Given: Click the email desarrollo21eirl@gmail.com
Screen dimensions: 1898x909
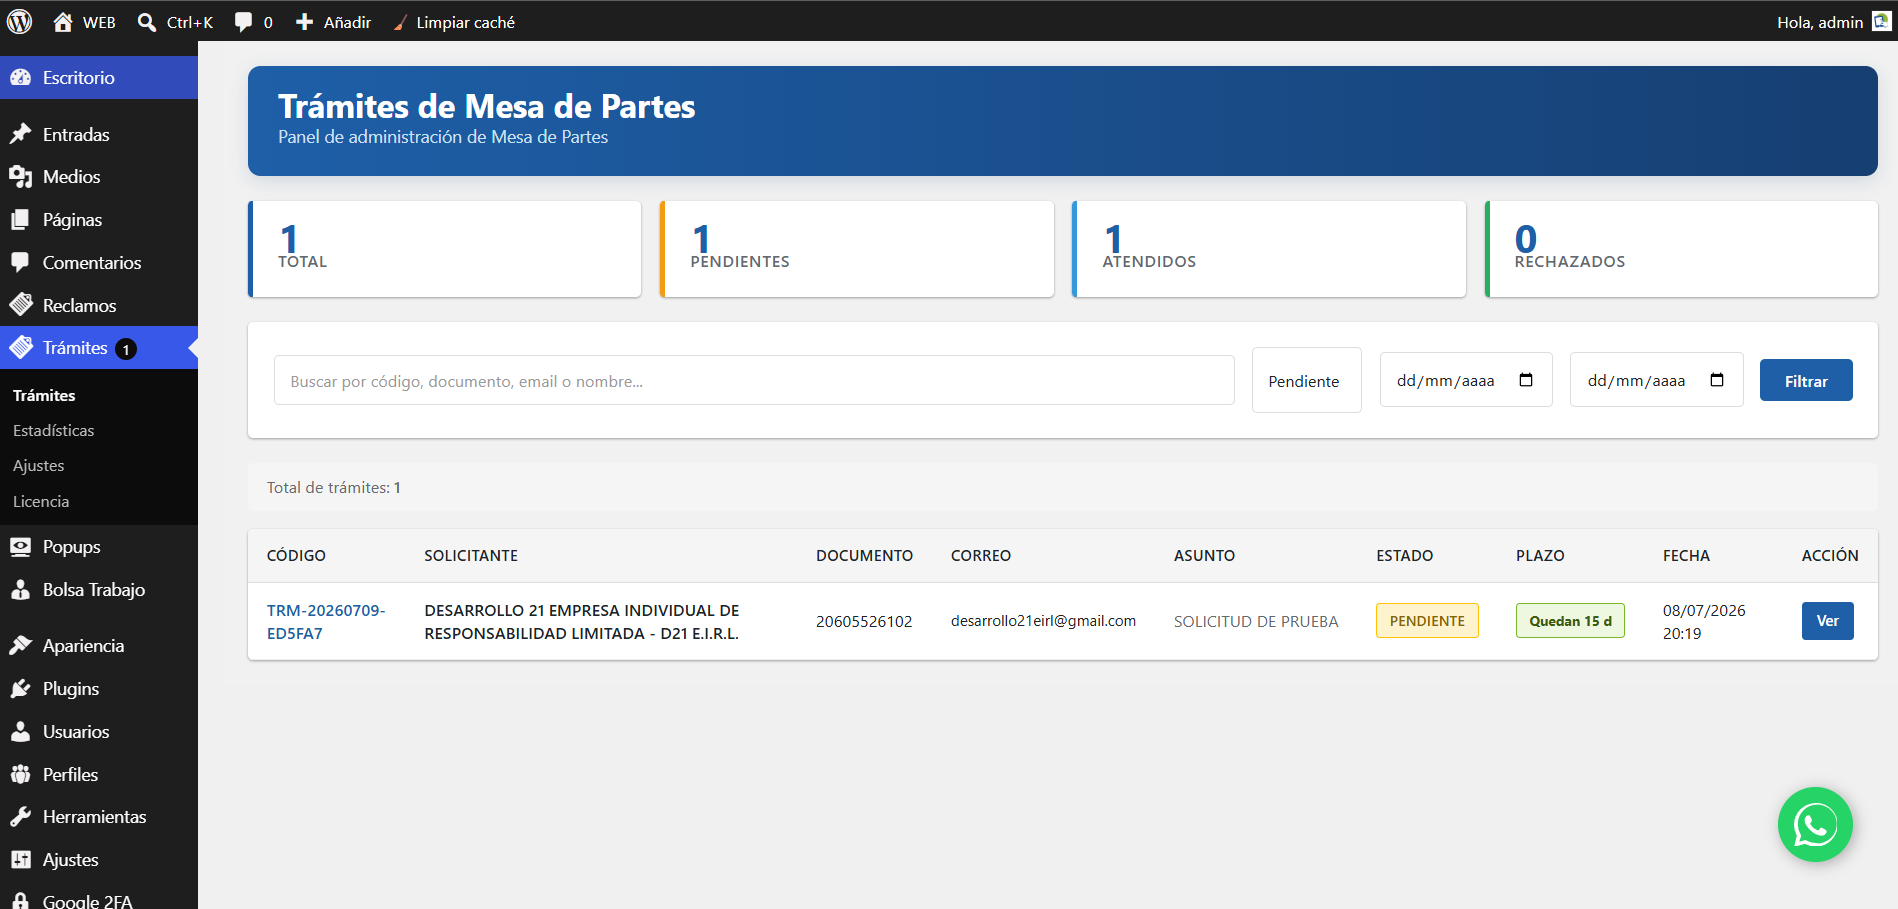Looking at the screenshot, I should (1043, 621).
